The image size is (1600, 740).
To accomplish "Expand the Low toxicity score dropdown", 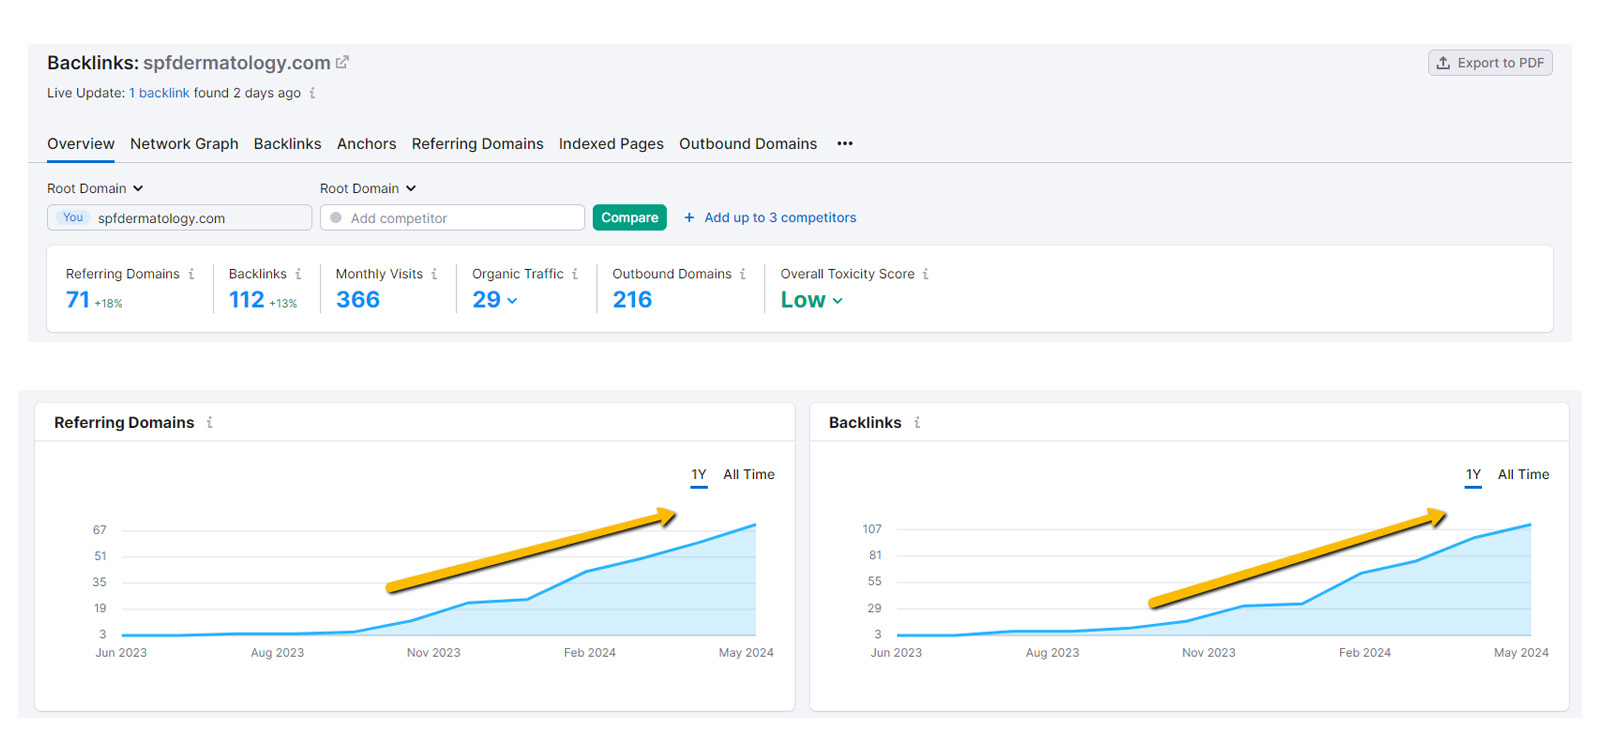I will click(837, 301).
